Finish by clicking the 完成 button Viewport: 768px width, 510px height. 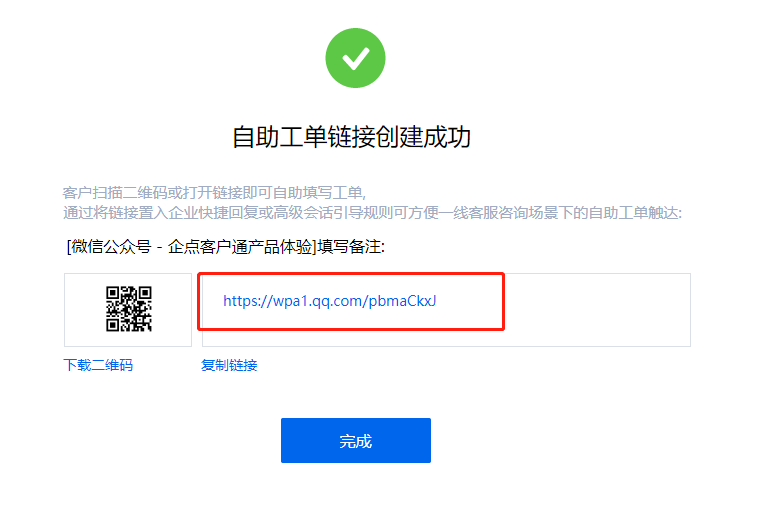click(x=356, y=440)
